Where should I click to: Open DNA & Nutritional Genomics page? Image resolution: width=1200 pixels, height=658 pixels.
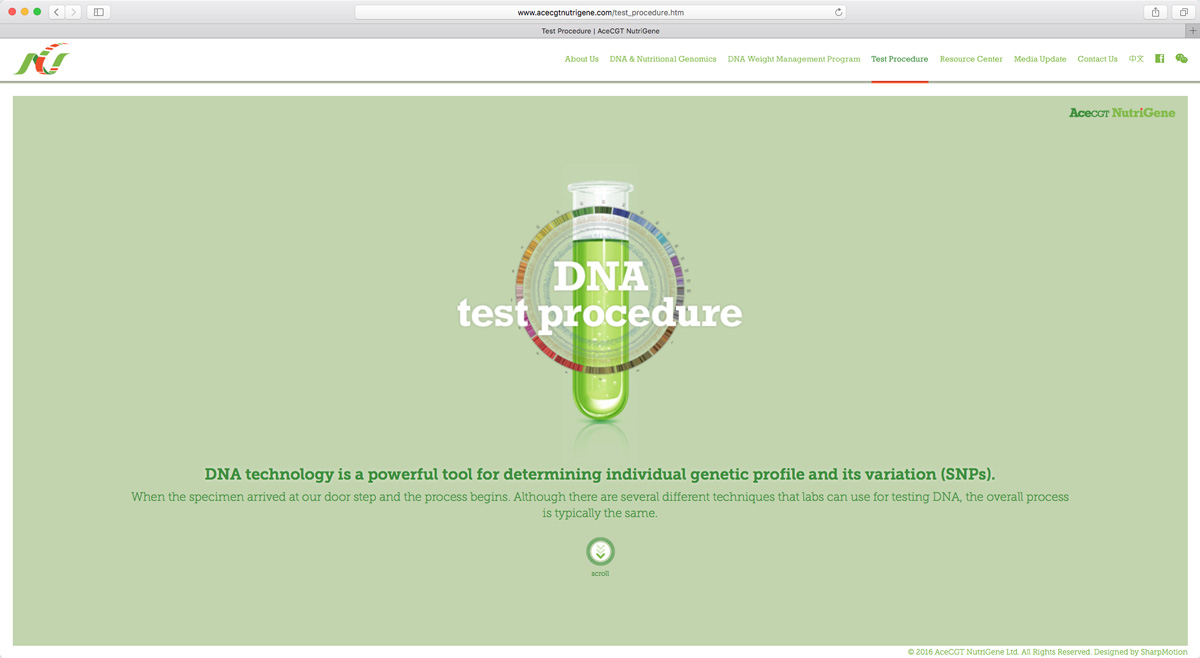coord(663,59)
